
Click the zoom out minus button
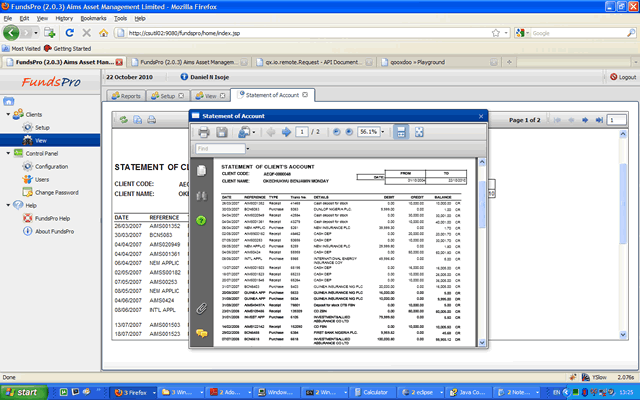[337, 131]
